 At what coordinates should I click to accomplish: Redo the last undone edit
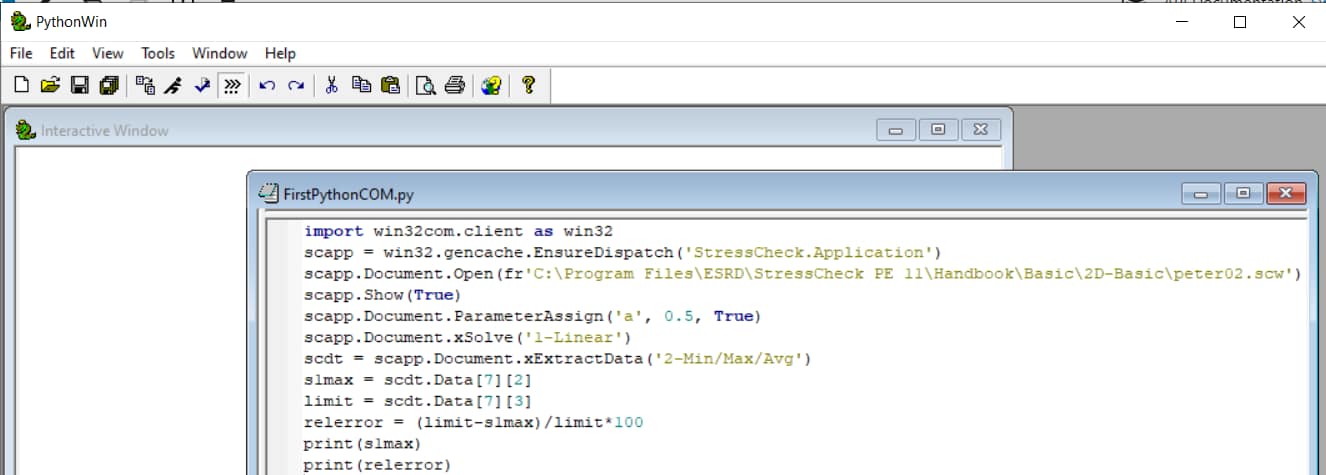click(296, 86)
